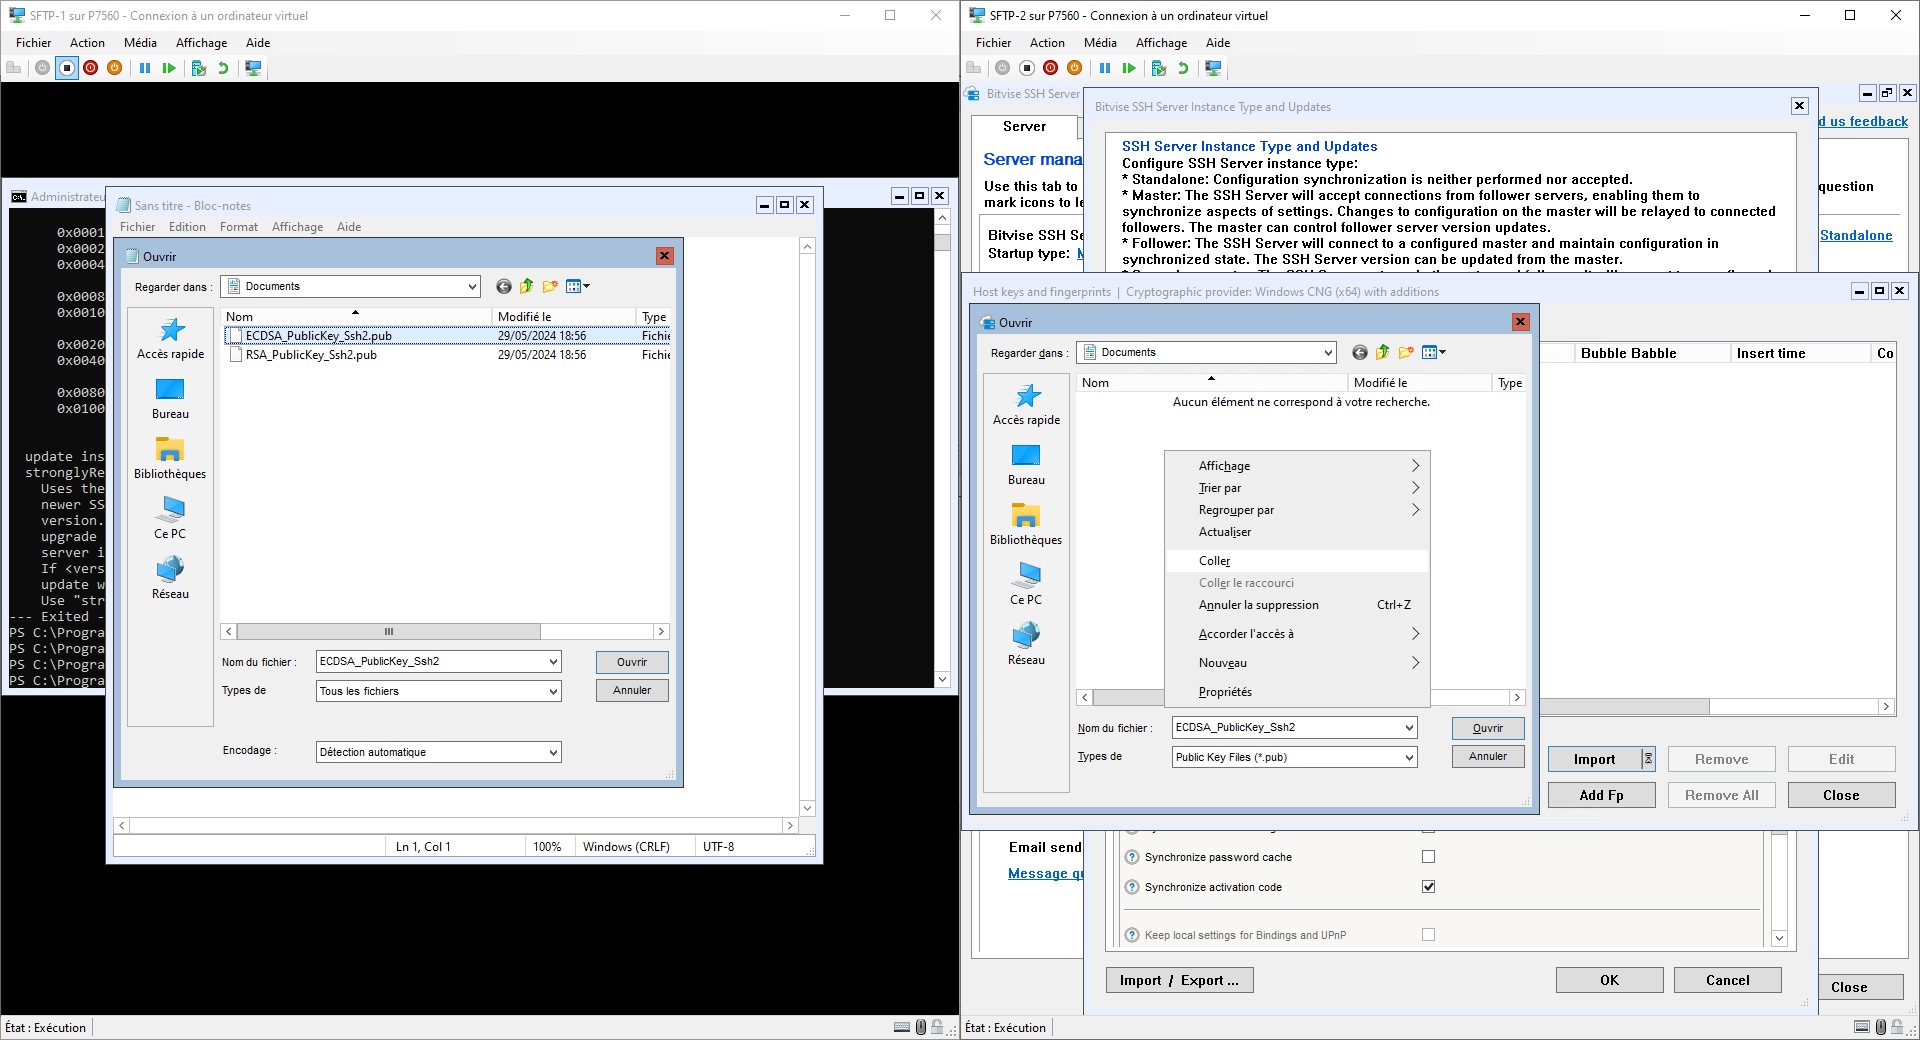Select RSA_PublicKey_Ssh2.pub file in list
1920x1040 pixels.
(x=311, y=355)
